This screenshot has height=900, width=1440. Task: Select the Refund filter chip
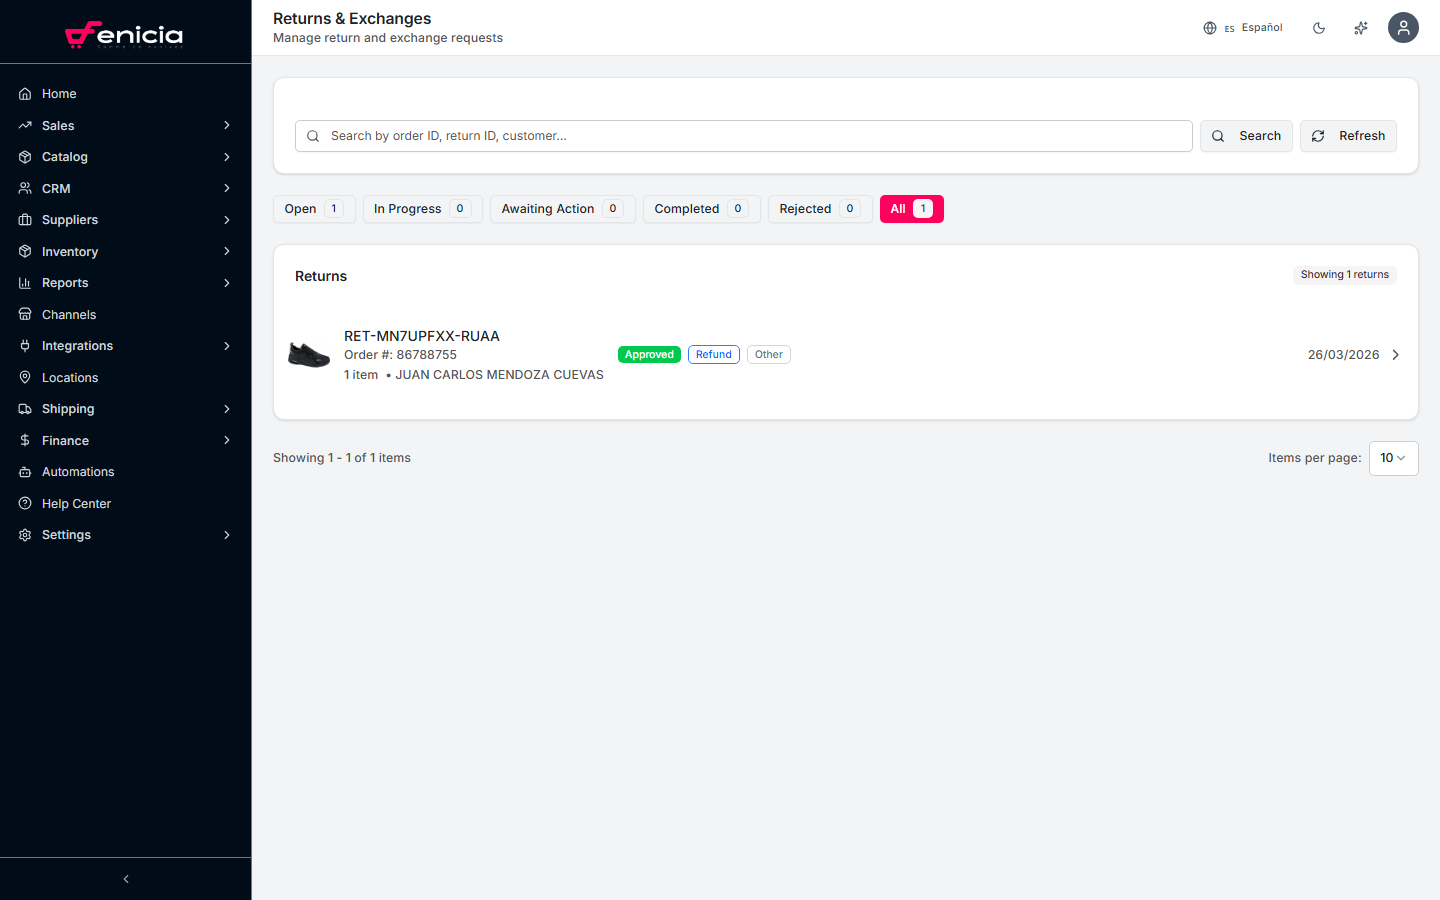click(x=713, y=354)
